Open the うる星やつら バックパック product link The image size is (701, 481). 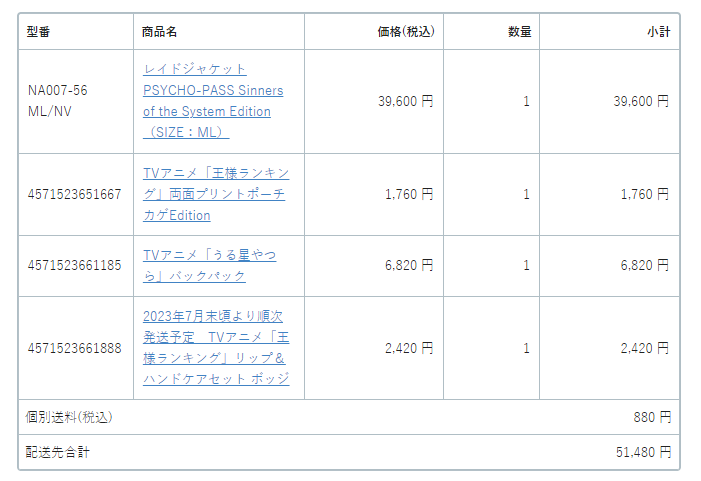point(209,266)
